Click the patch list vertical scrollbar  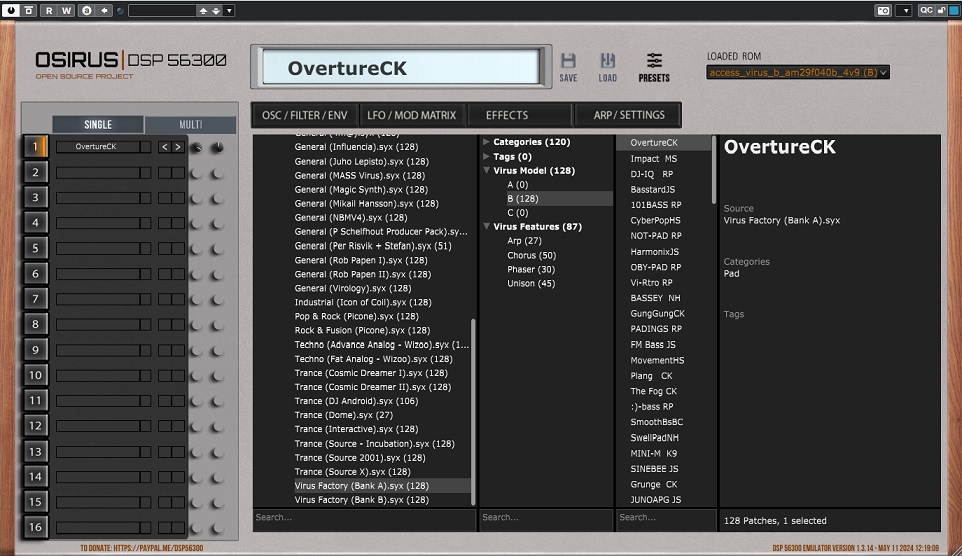click(714, 170)
